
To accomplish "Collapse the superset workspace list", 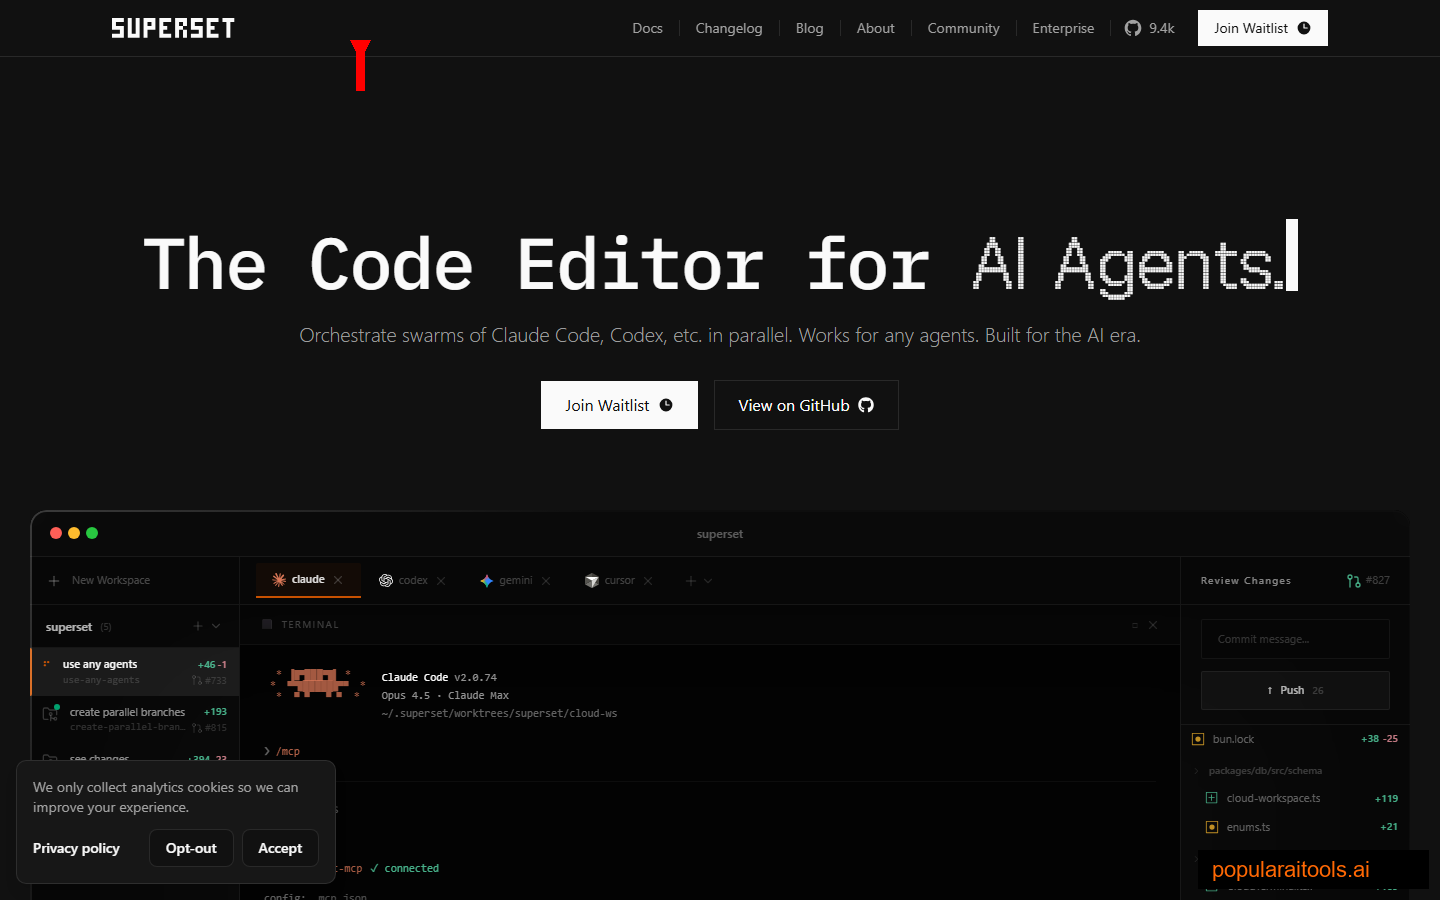I will tap(216, 626).
